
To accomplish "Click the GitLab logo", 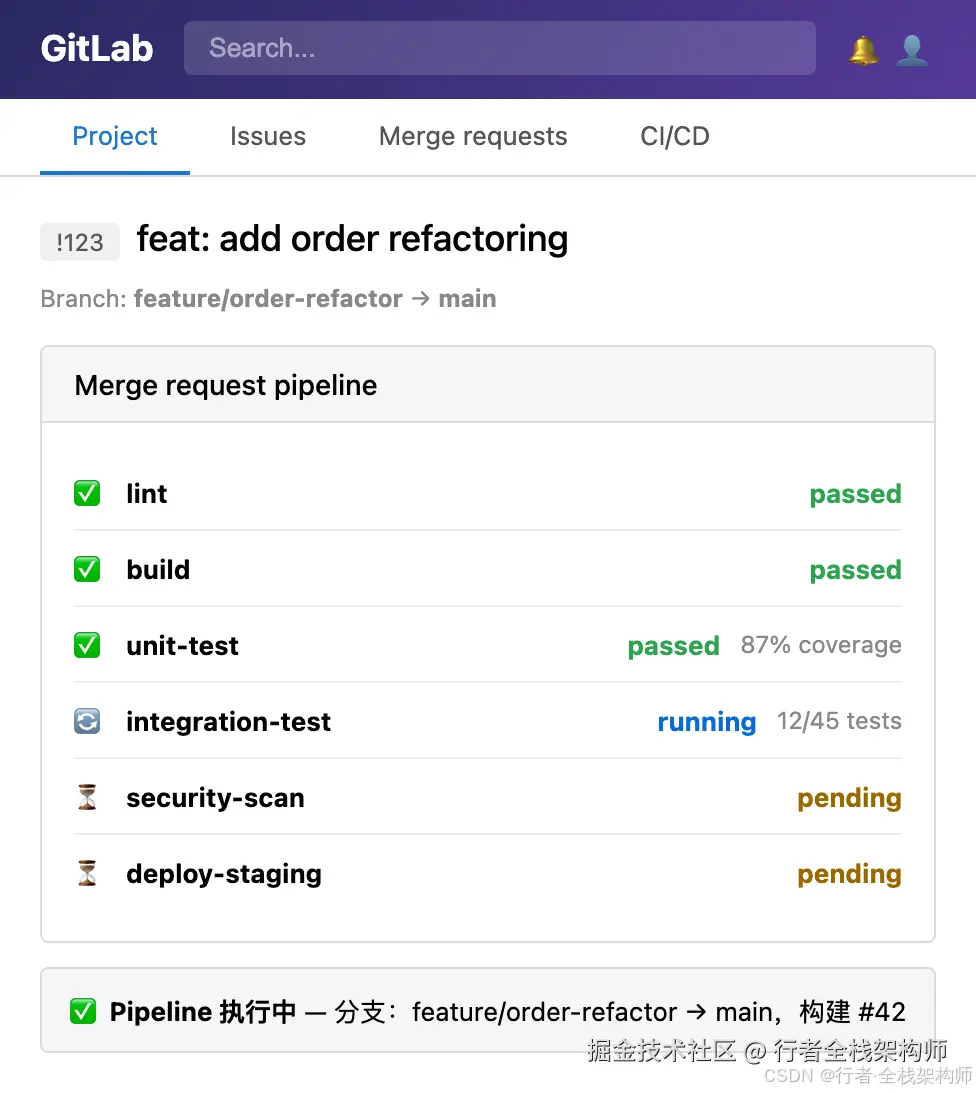I will (97, 49).
